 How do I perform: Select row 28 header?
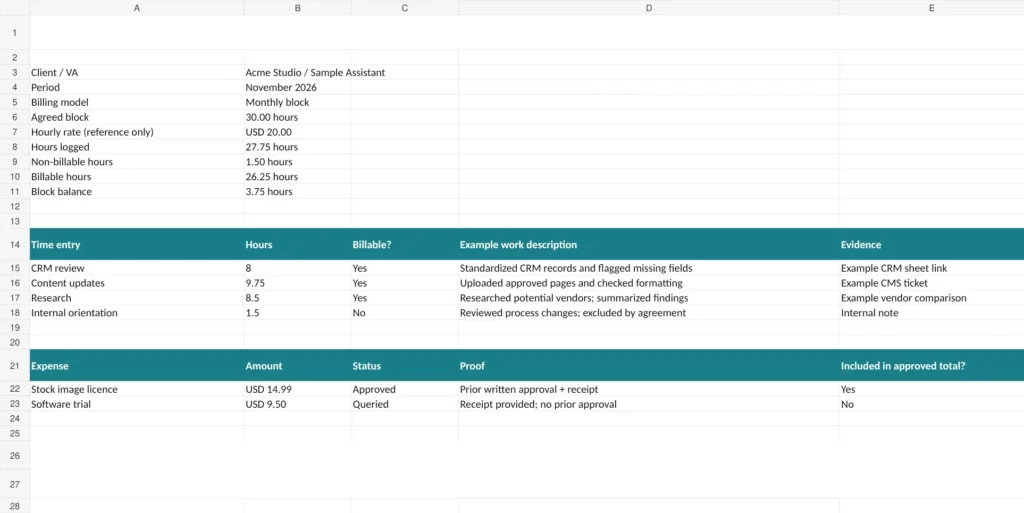[x=14, y=506]
